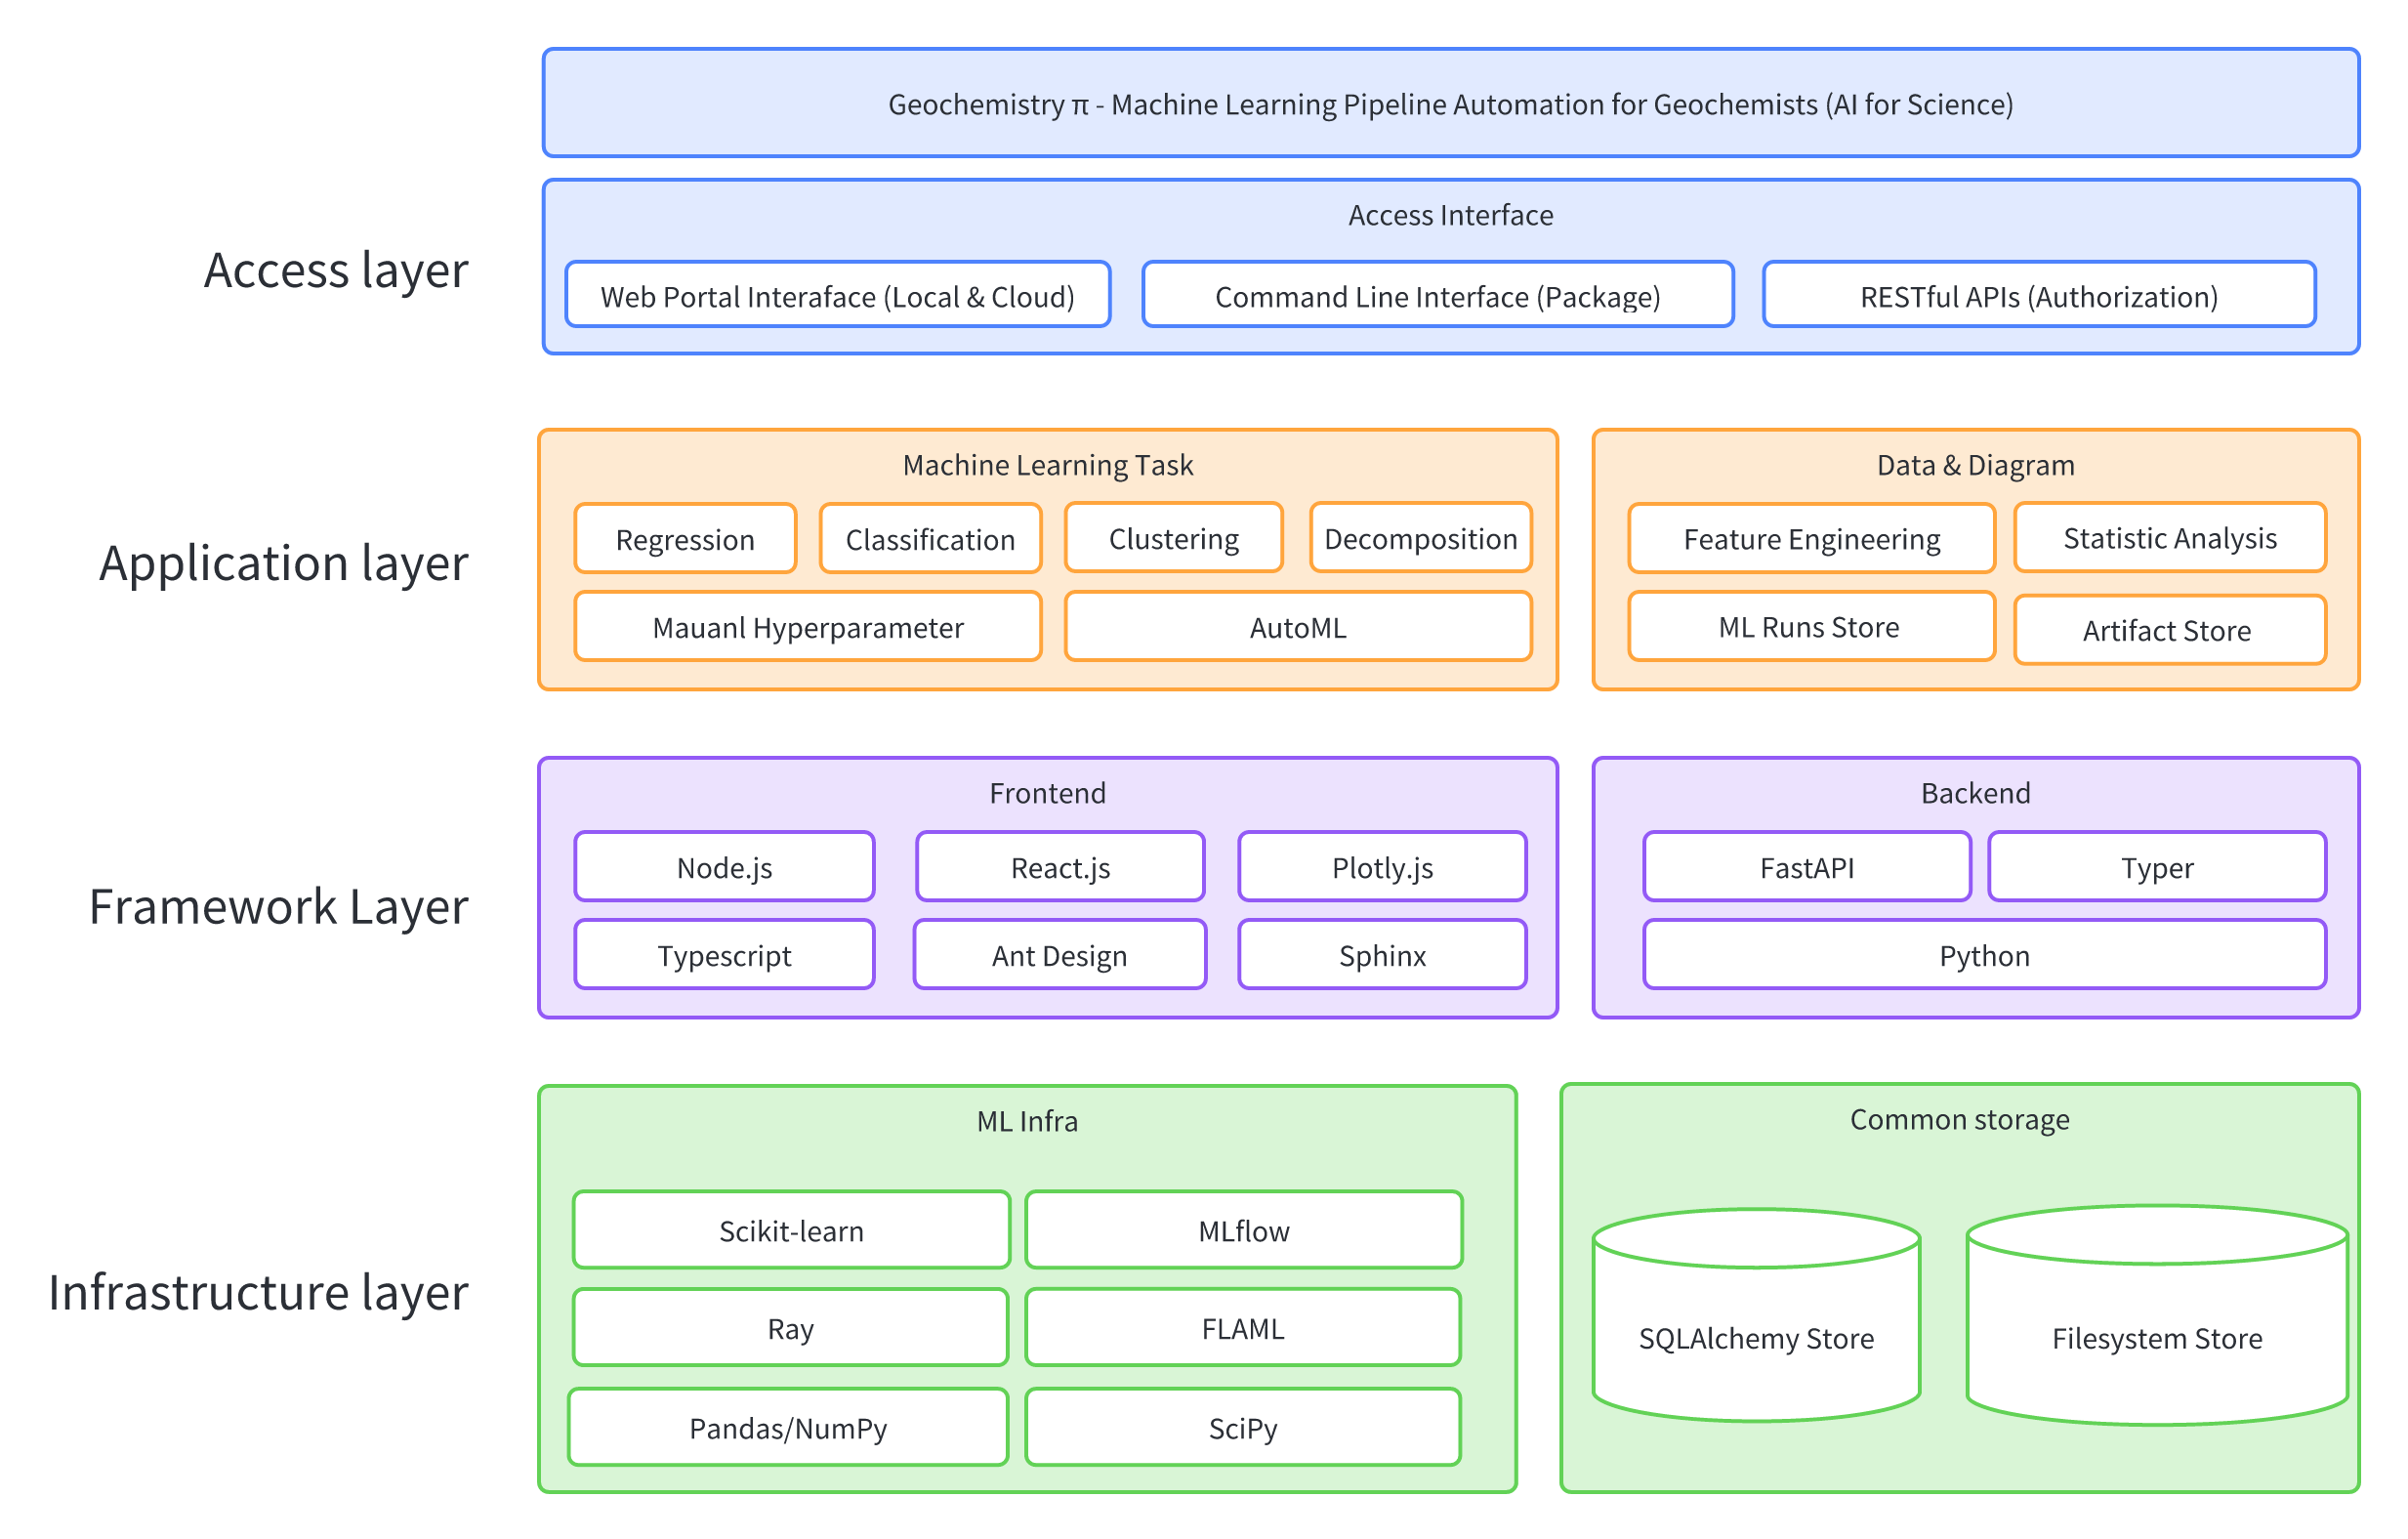Open the AutoML module
Screen dimensions: 2408x1539
click(x=1297, y=628)
